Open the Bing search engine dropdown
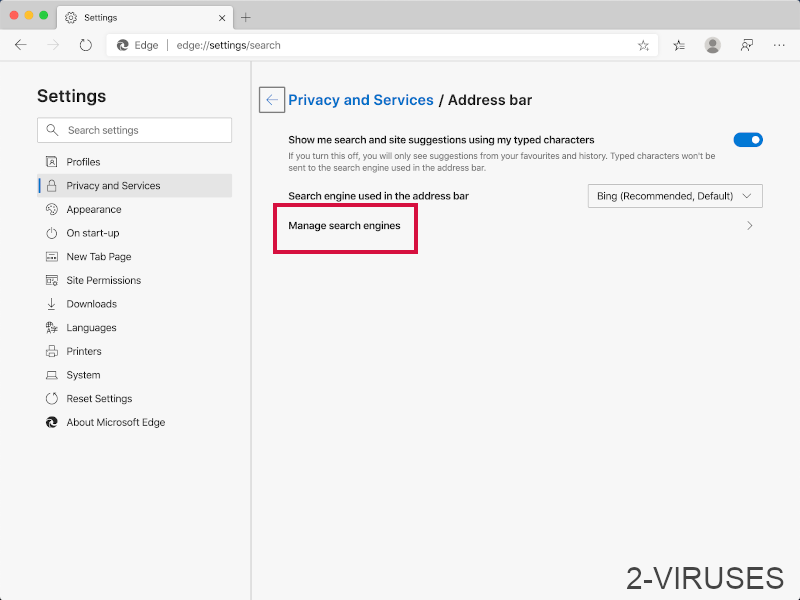The height and width of the screenshot is (600, 800). pos(675,196)
